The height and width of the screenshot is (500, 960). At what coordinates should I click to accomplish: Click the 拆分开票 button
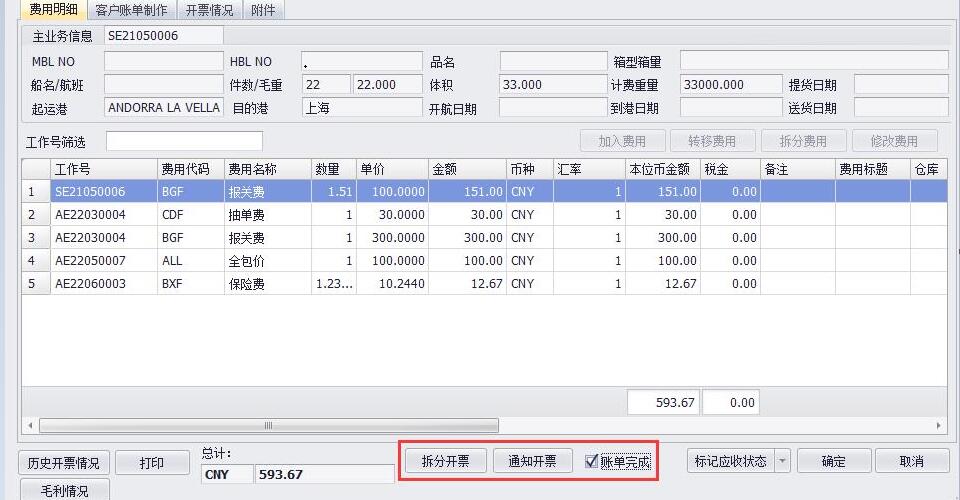pyautogui.click(x=446, y=461)
